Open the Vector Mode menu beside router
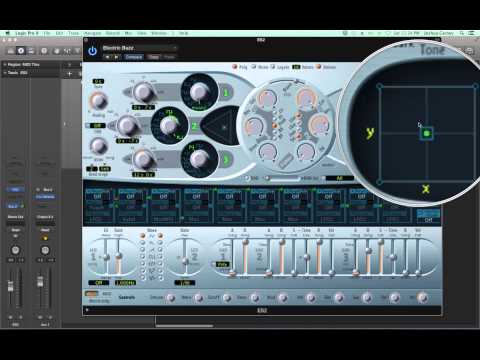Image resolution: width=480 pixels, height=360 pixels. click(428, 220)
